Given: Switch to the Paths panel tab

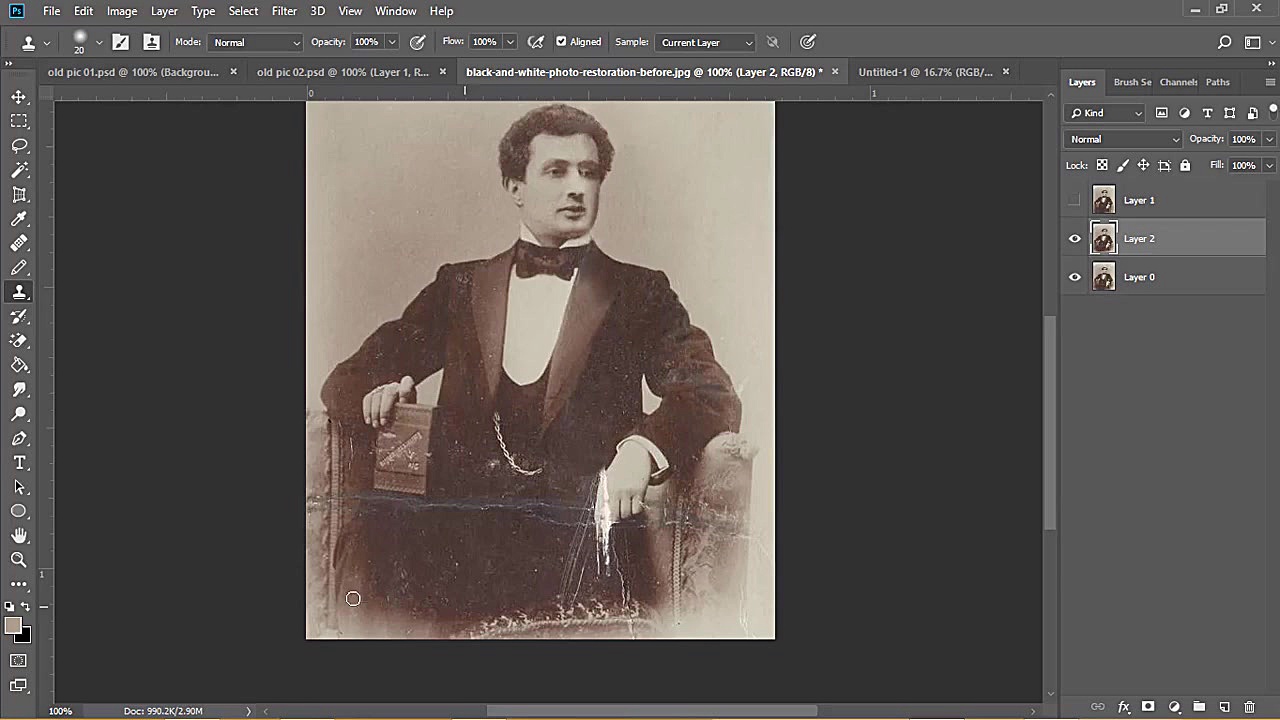Looking at the screenshot, I should tap(1217, 82).
